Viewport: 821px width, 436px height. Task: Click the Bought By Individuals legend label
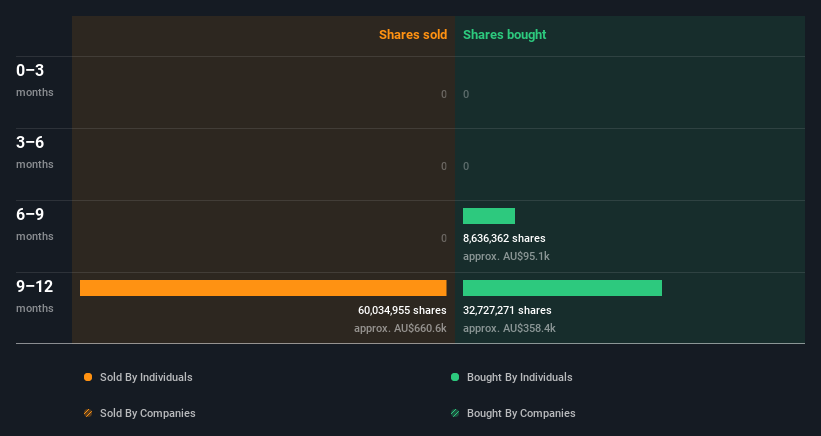[x=519, y=377]
